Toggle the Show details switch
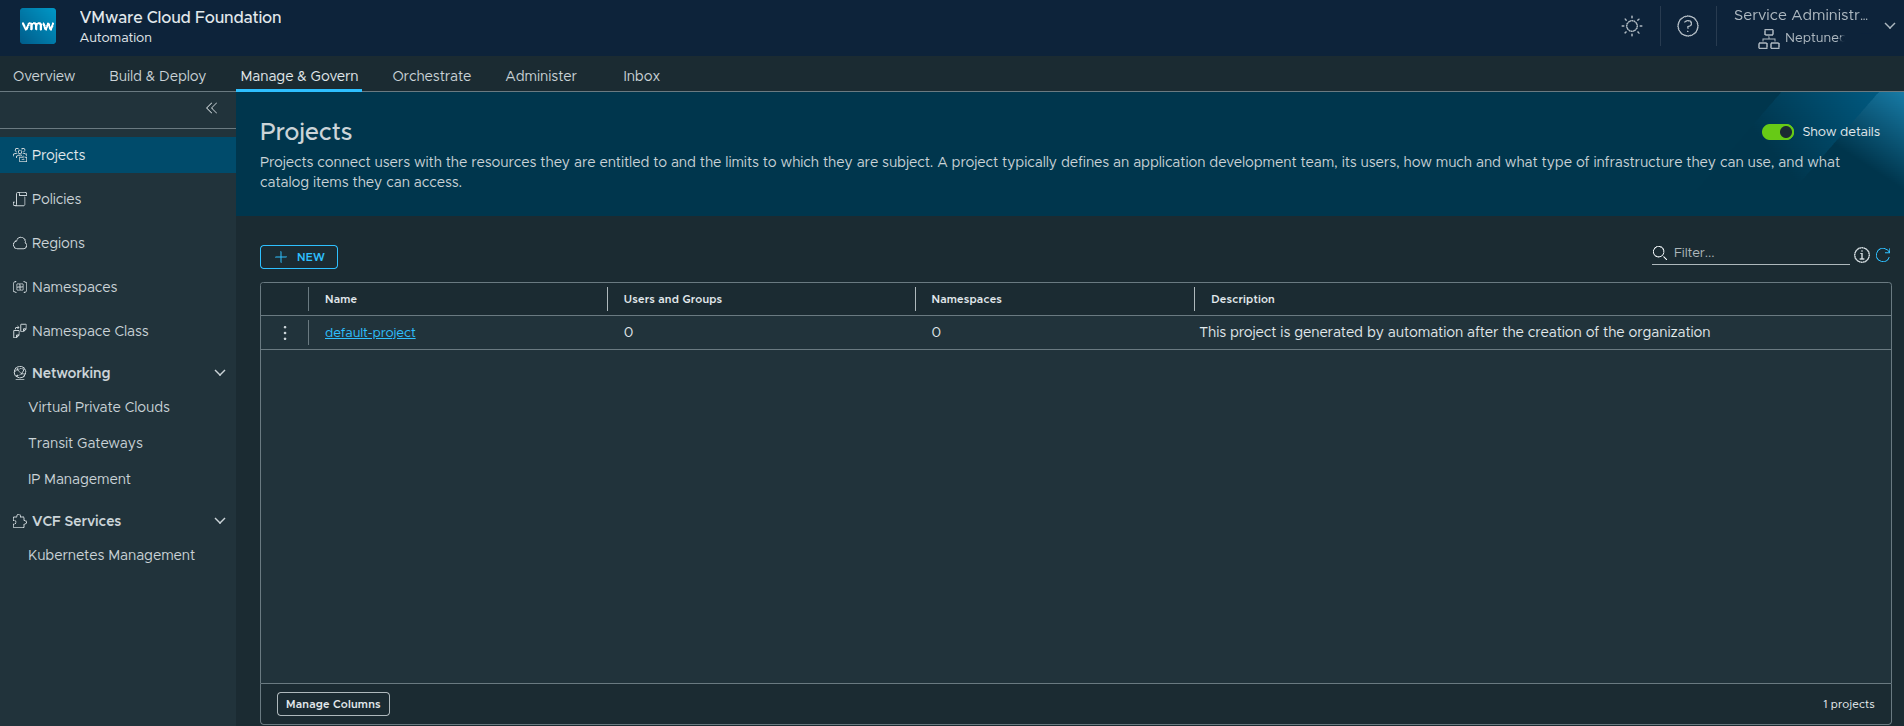The width and height of the screenshot is (1904, 726). click(x=1777, y=132)
